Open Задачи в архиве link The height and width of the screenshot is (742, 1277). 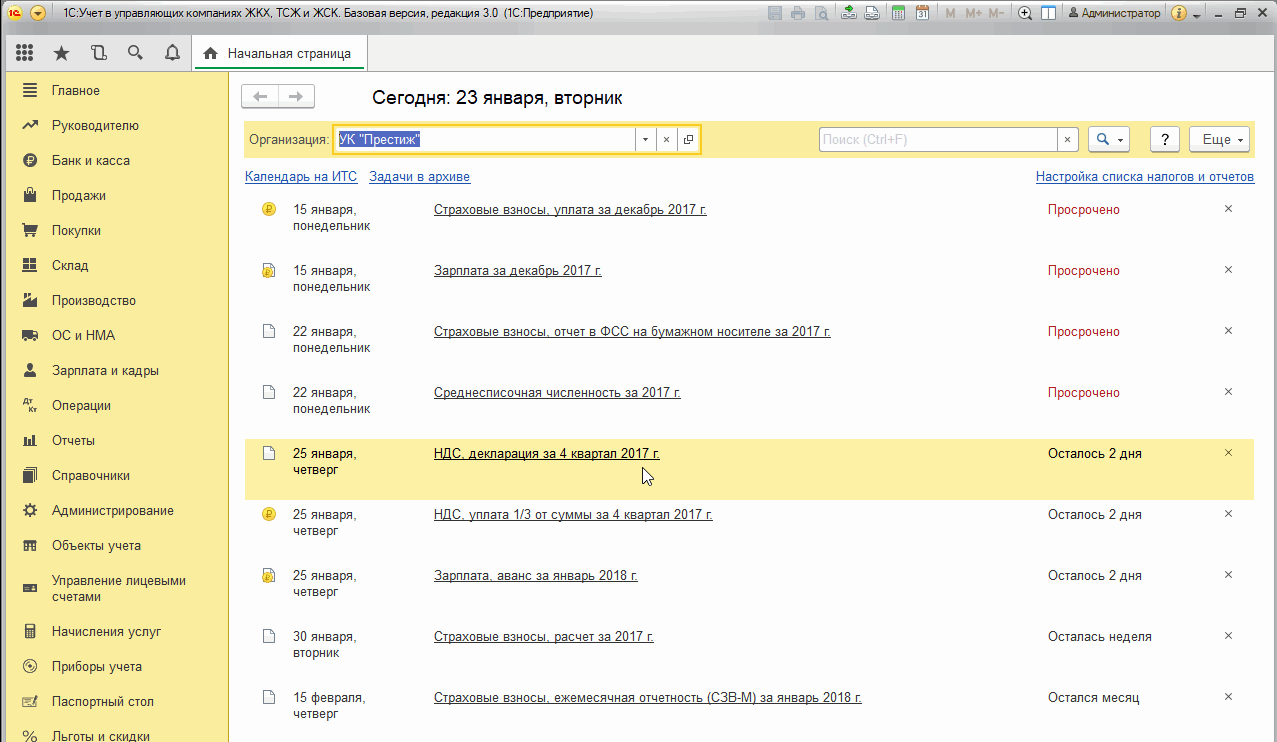(419, 177)
